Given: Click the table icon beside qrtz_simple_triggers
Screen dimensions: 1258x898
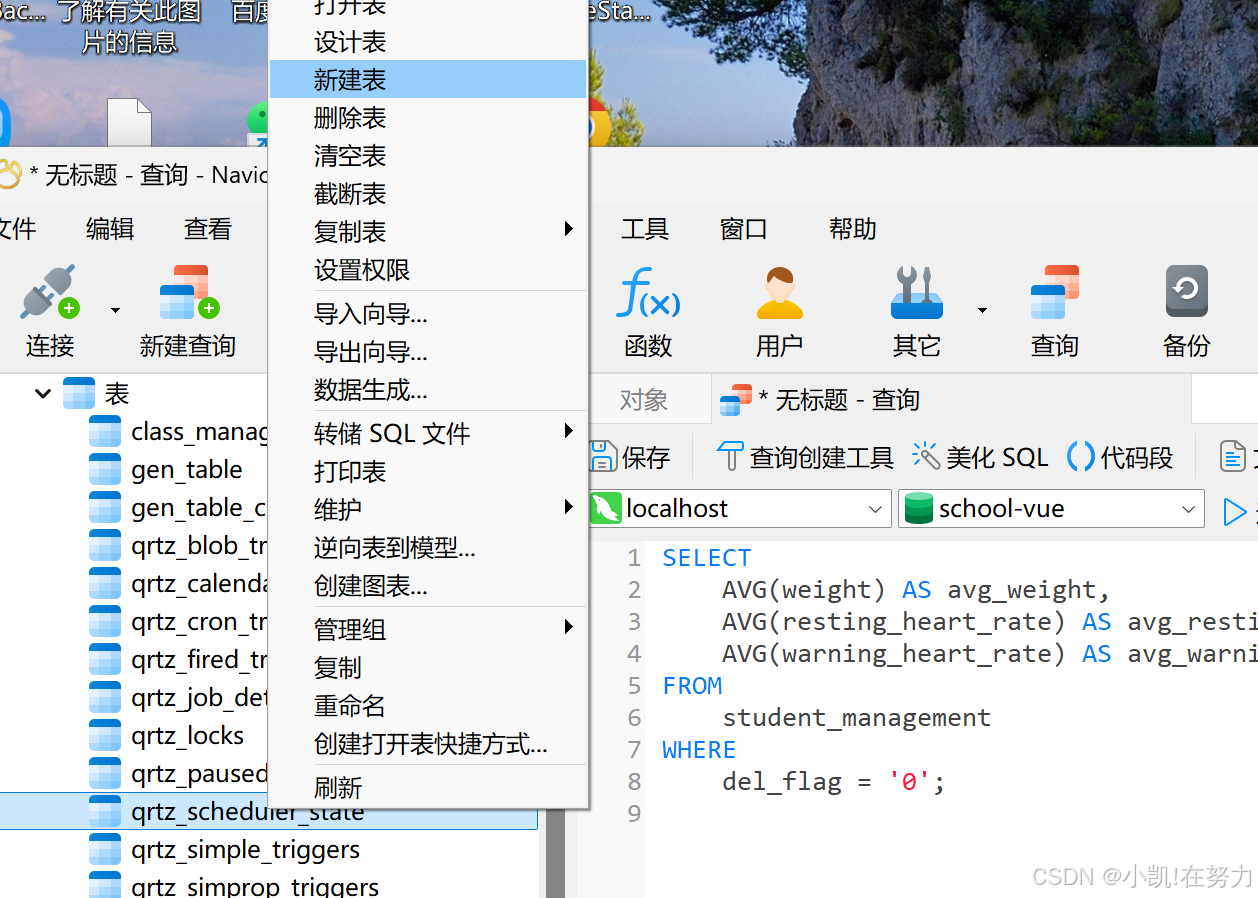Looking at the screenshot, I should [105, 850].
